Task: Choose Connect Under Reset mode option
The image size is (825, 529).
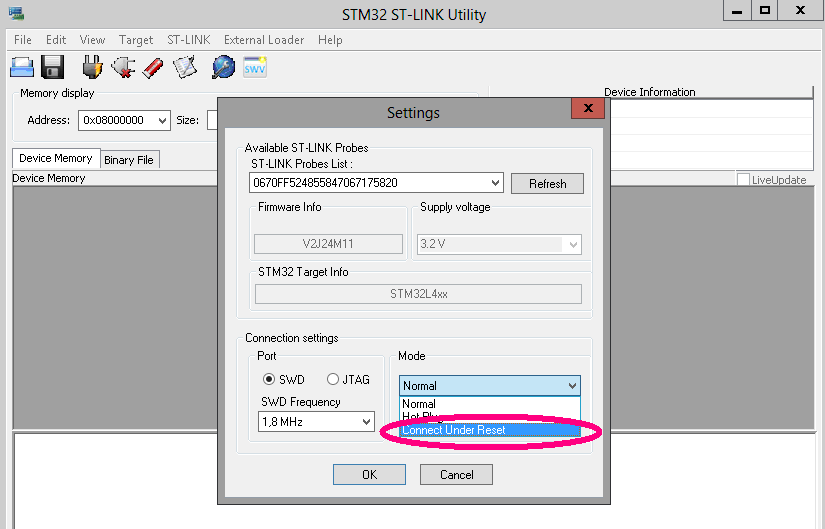Action: [489, 430]
